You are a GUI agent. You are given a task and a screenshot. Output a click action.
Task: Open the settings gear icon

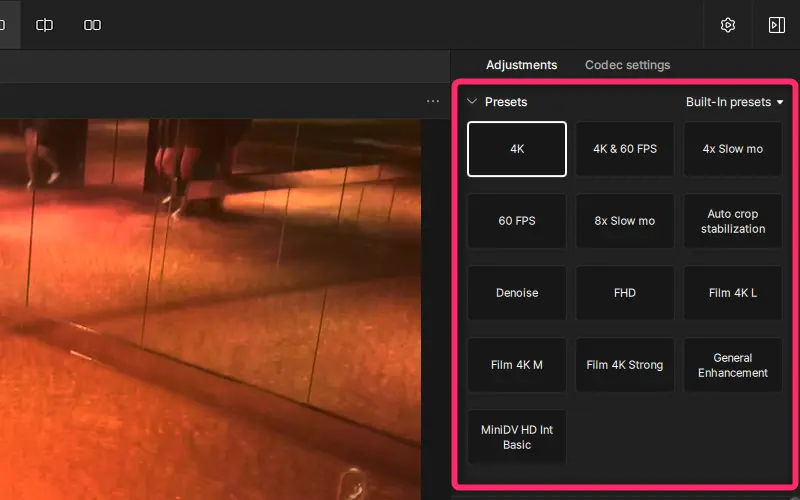[x=728, y=25]
